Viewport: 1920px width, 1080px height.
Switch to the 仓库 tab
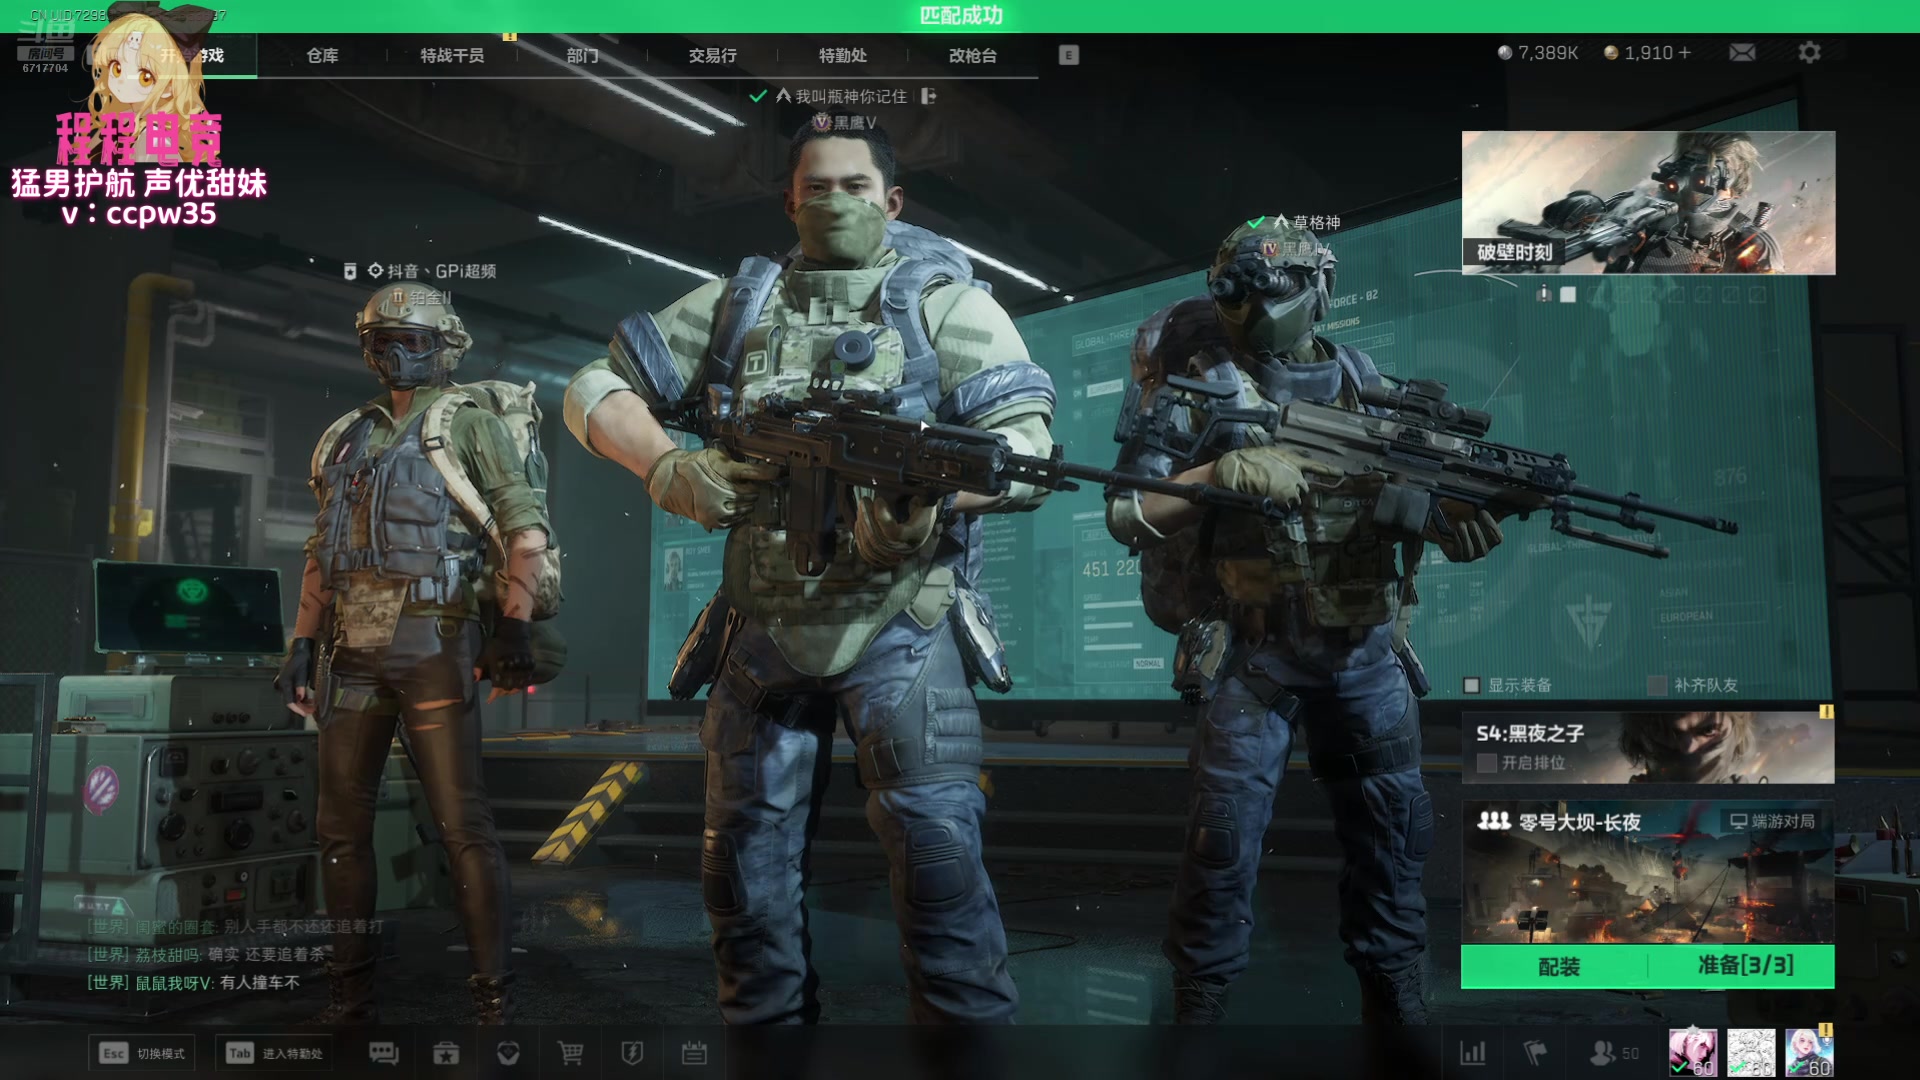click(322, 55)
